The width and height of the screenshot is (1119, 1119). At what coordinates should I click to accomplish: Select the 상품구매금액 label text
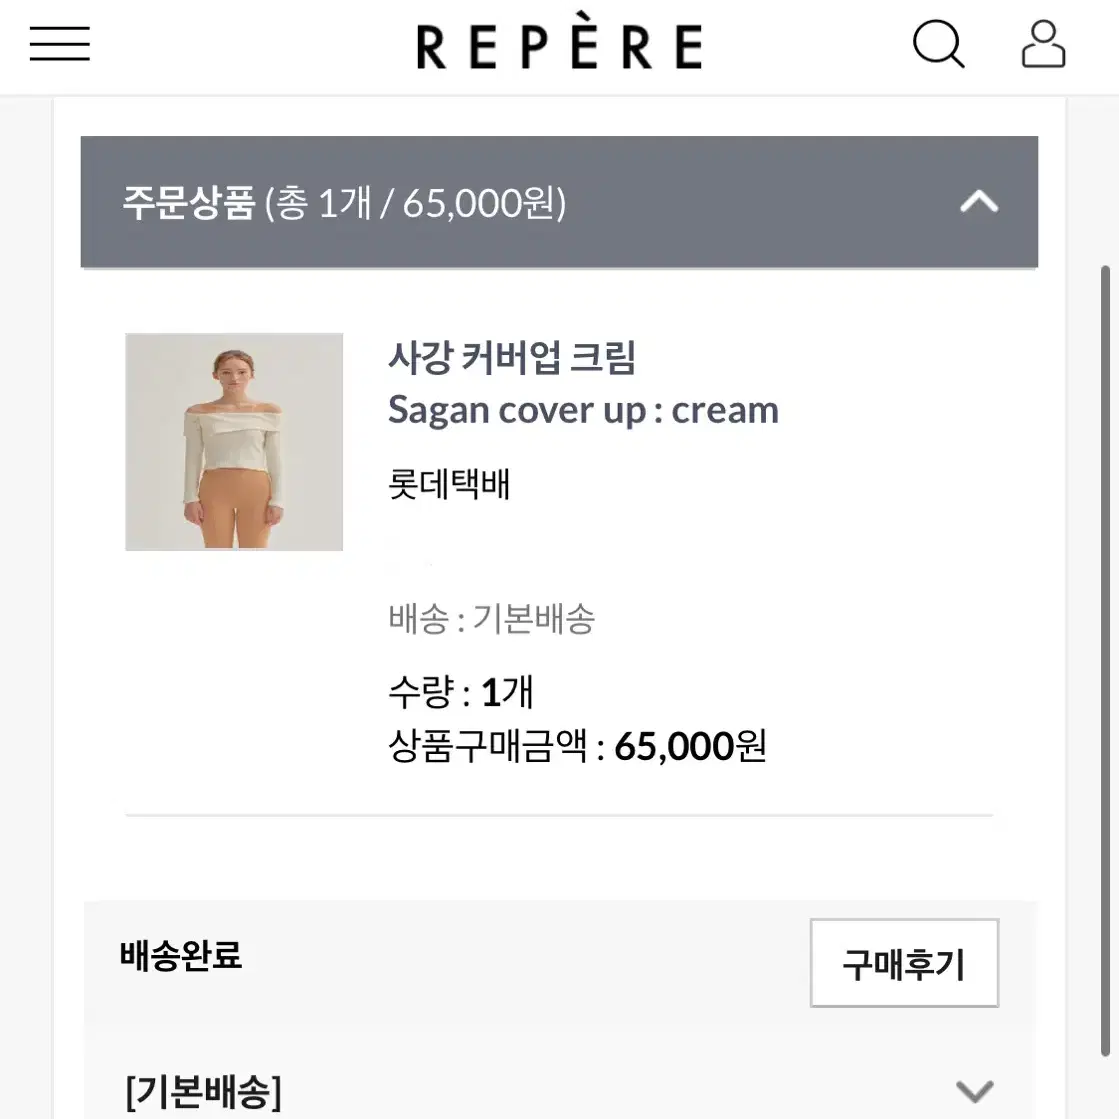point(488,746)
